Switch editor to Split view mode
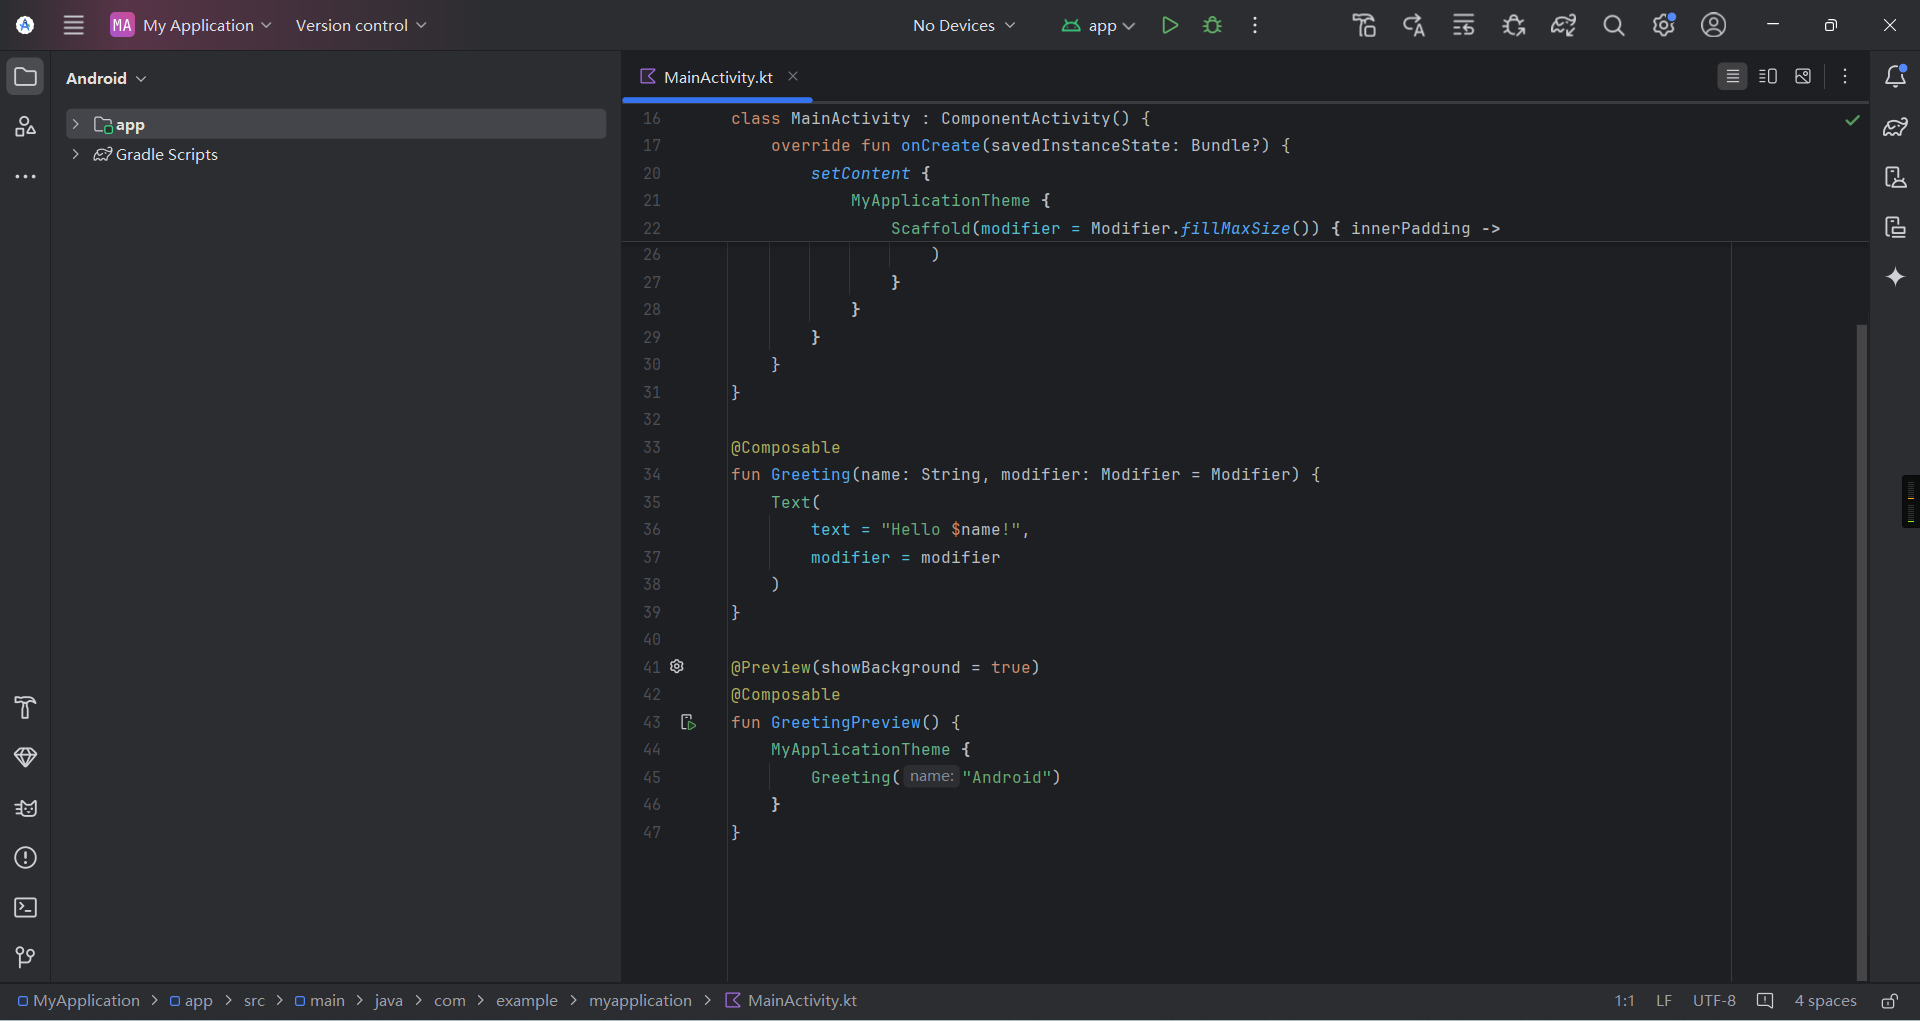Screen dimensions: 1921x1021 [1767, 76]
